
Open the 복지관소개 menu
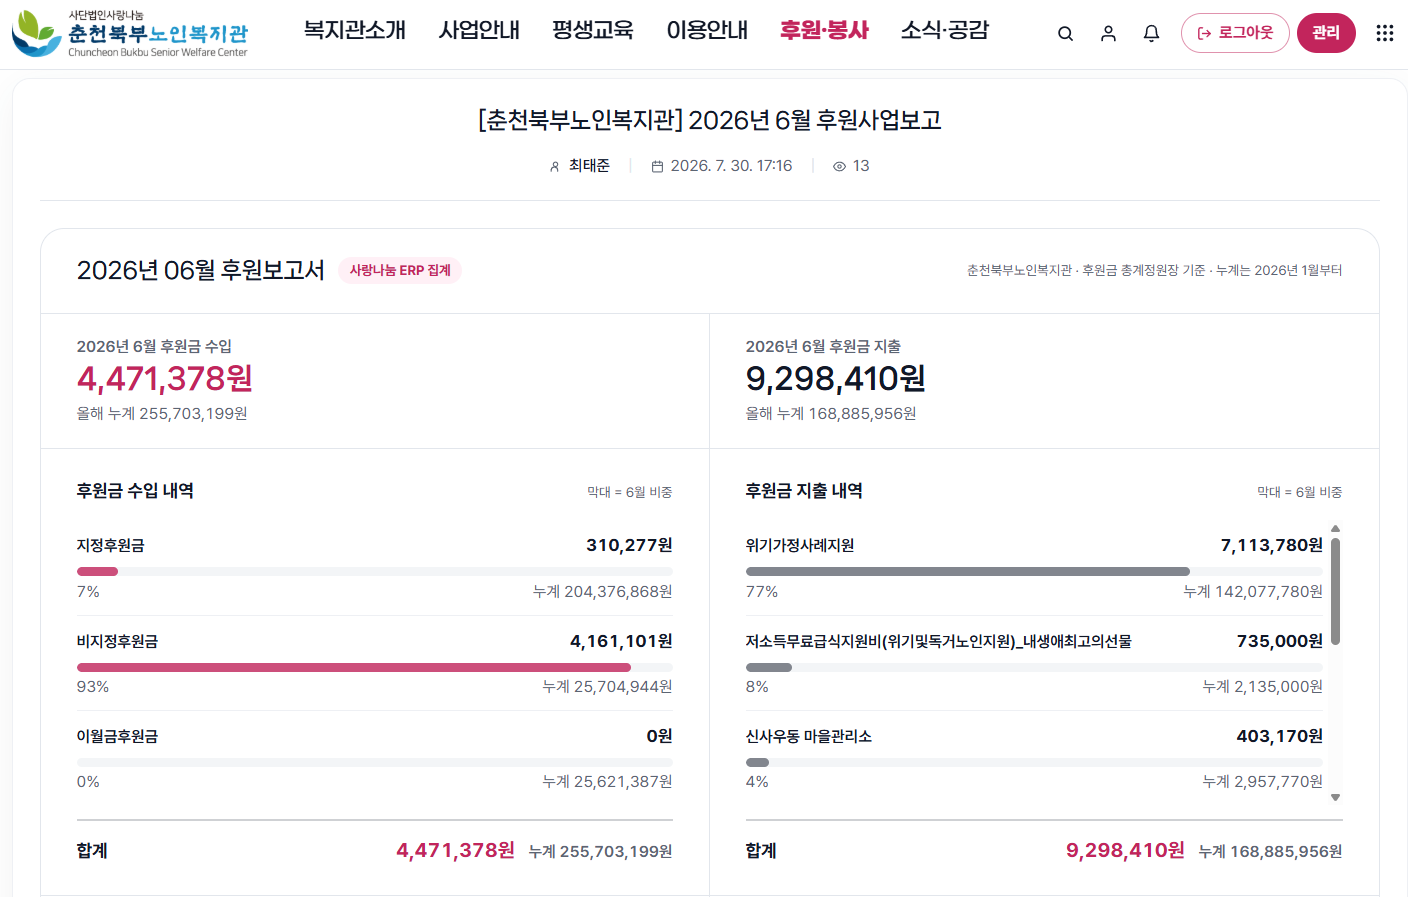tap(355, 30)
